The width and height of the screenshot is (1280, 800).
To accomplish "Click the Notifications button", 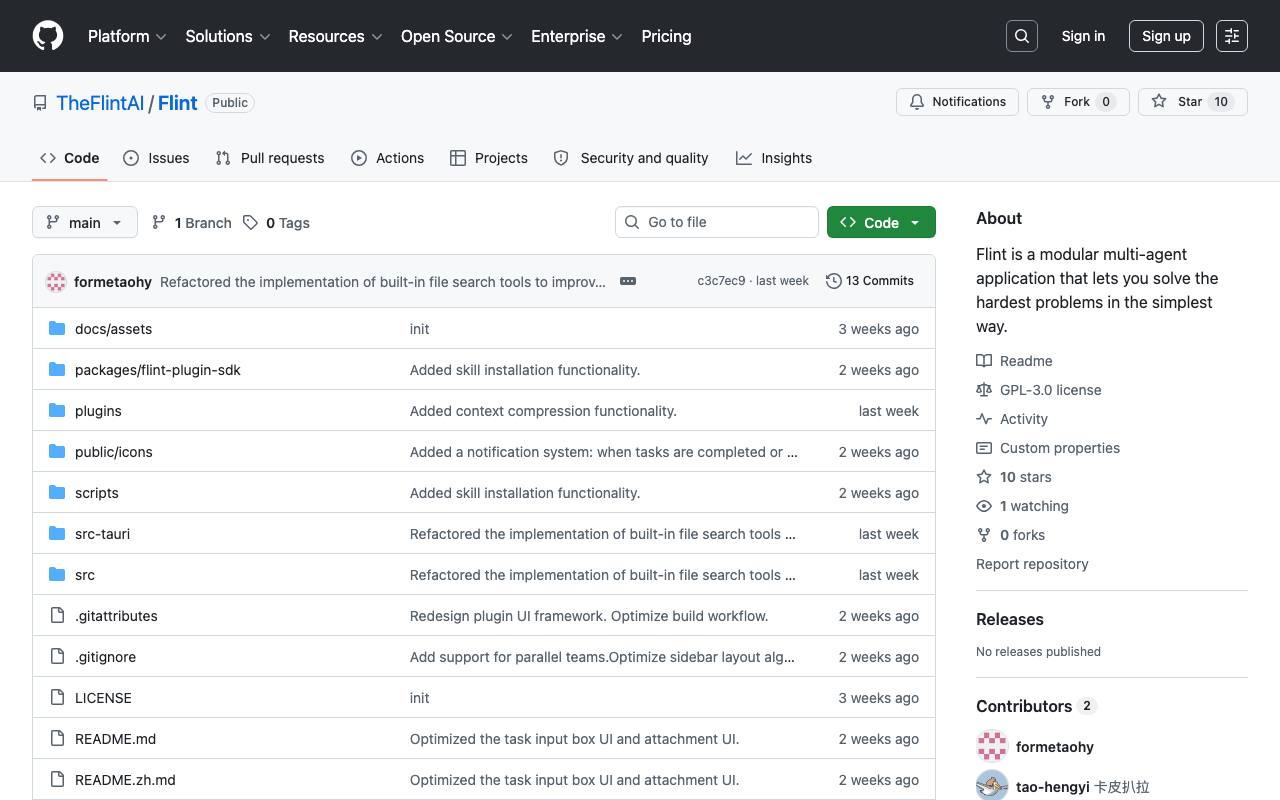I will coord(958,102).
